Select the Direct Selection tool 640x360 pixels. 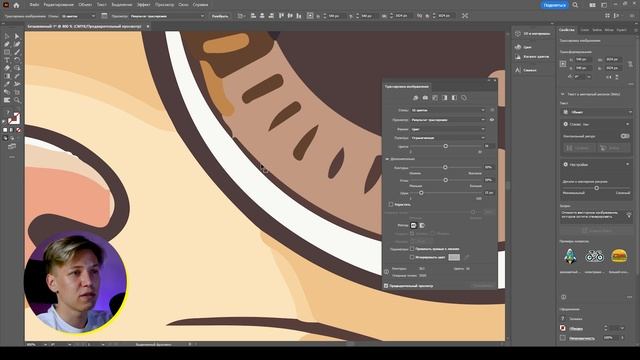[17, 37]
